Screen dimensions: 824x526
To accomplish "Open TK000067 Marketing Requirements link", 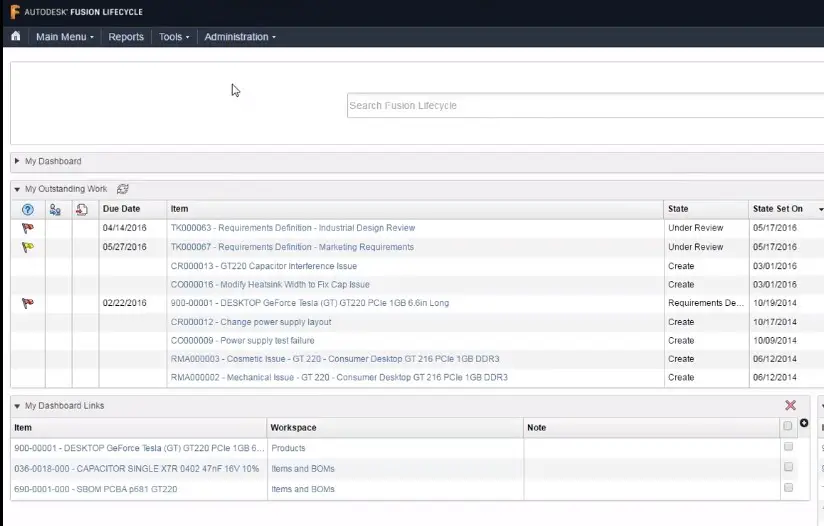I will pos(292,247).
